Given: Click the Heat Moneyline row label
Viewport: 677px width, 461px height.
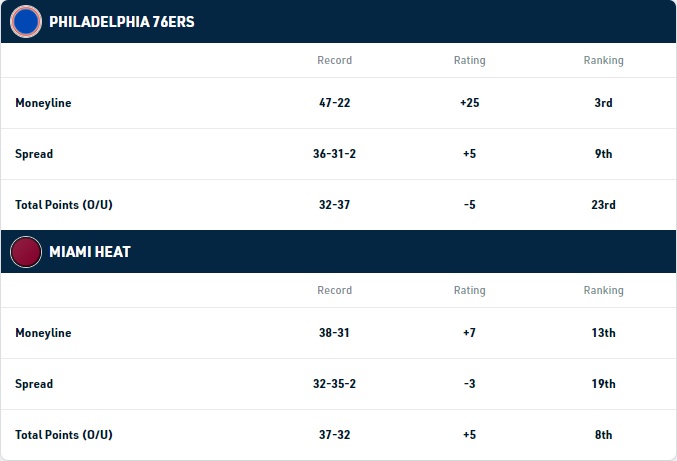Looking at the screenshot, I should coord(43,333).
